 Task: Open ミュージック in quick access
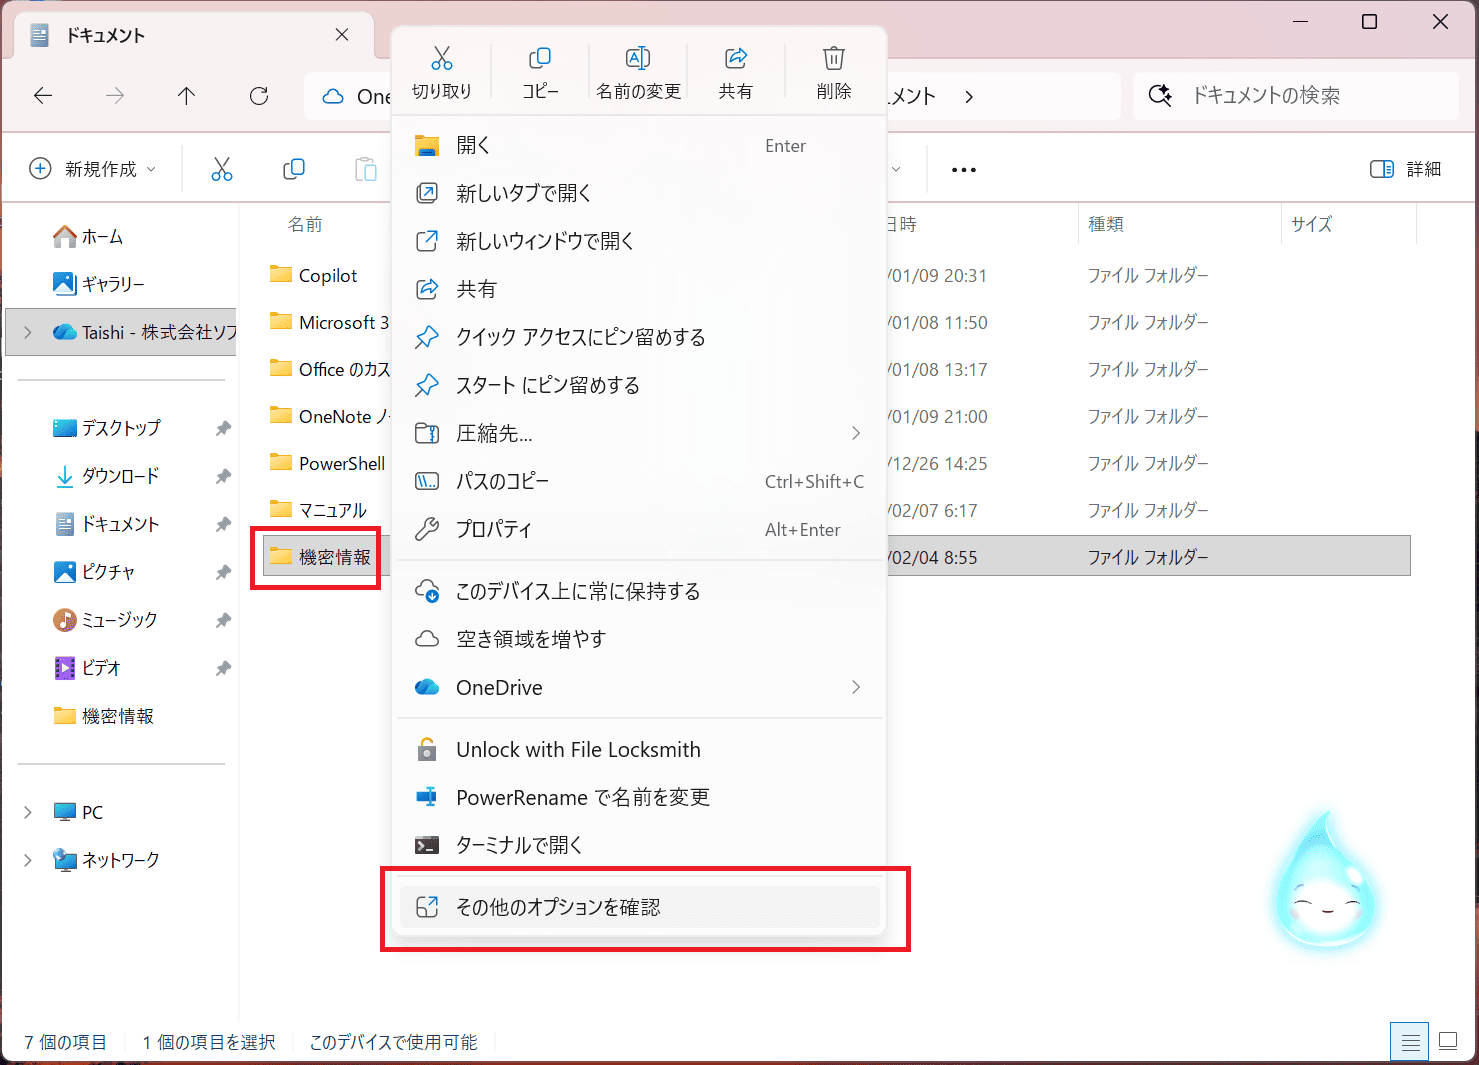[105, 620]
